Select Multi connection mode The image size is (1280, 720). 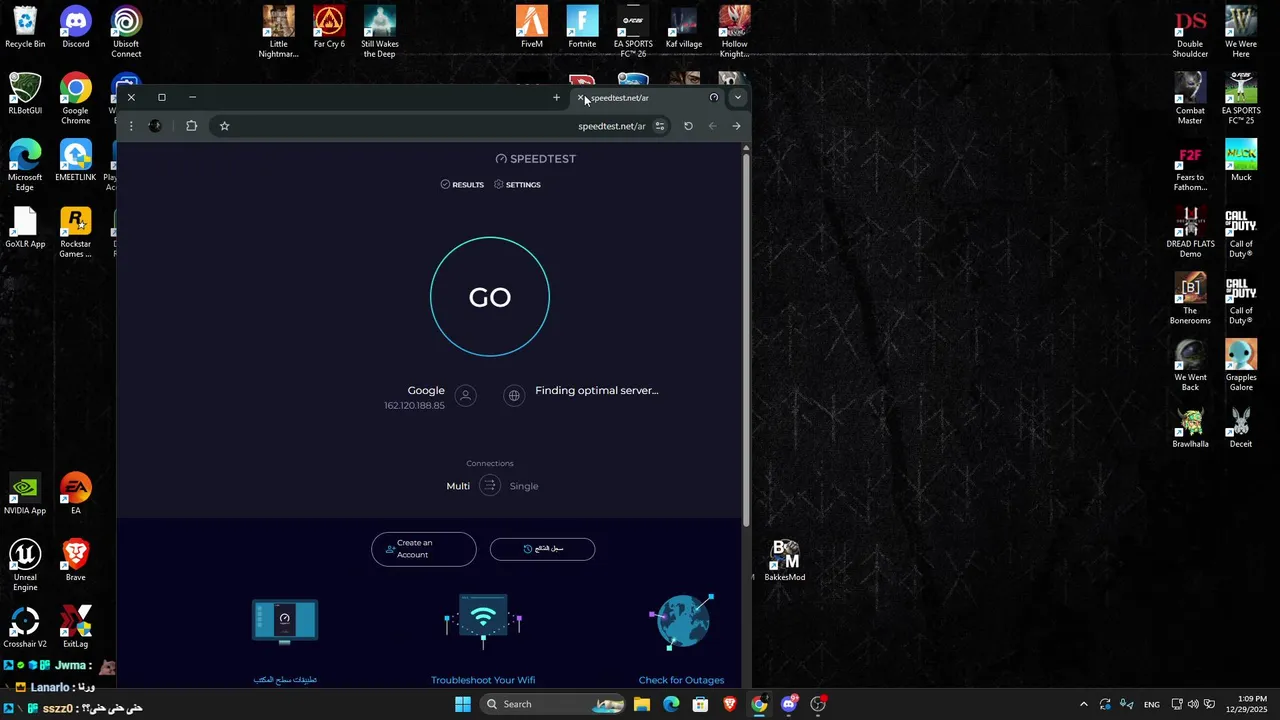point(458,486)
